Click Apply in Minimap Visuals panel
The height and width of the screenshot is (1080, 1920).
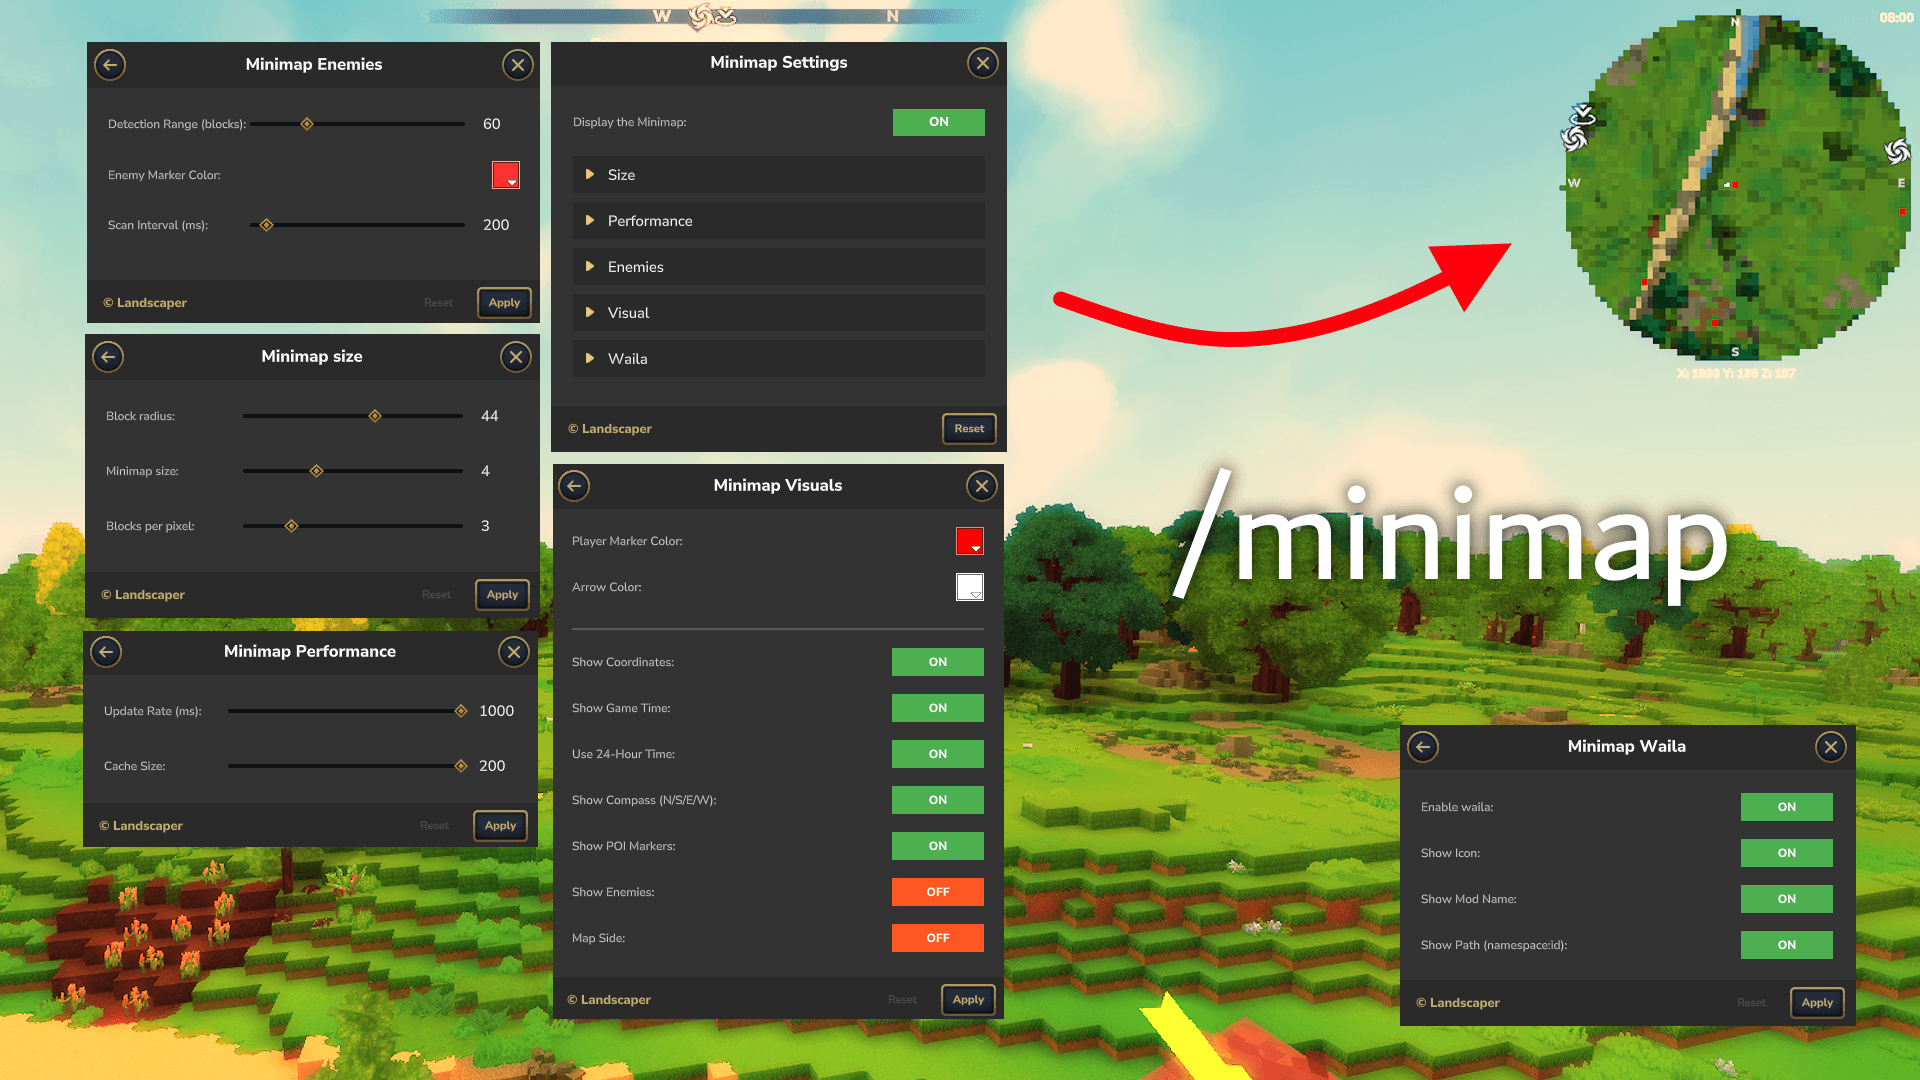point(968,1000)
